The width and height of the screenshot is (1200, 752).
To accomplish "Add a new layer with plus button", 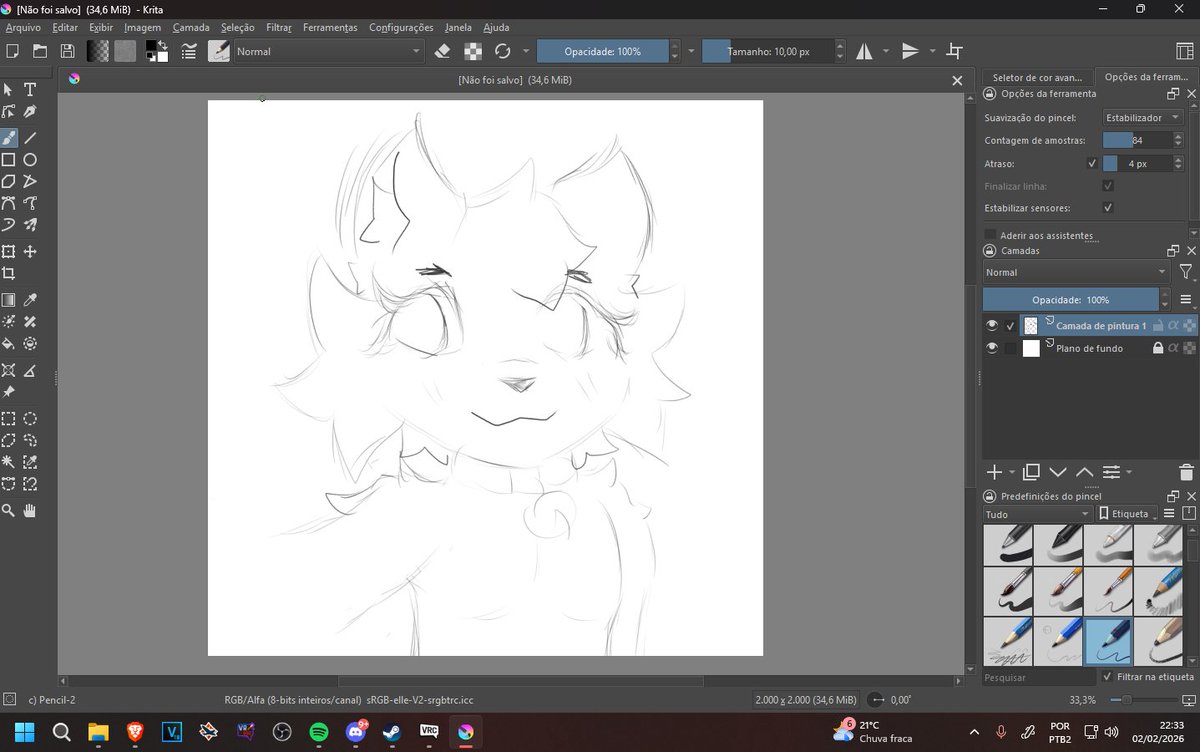I will click(994, 472).
